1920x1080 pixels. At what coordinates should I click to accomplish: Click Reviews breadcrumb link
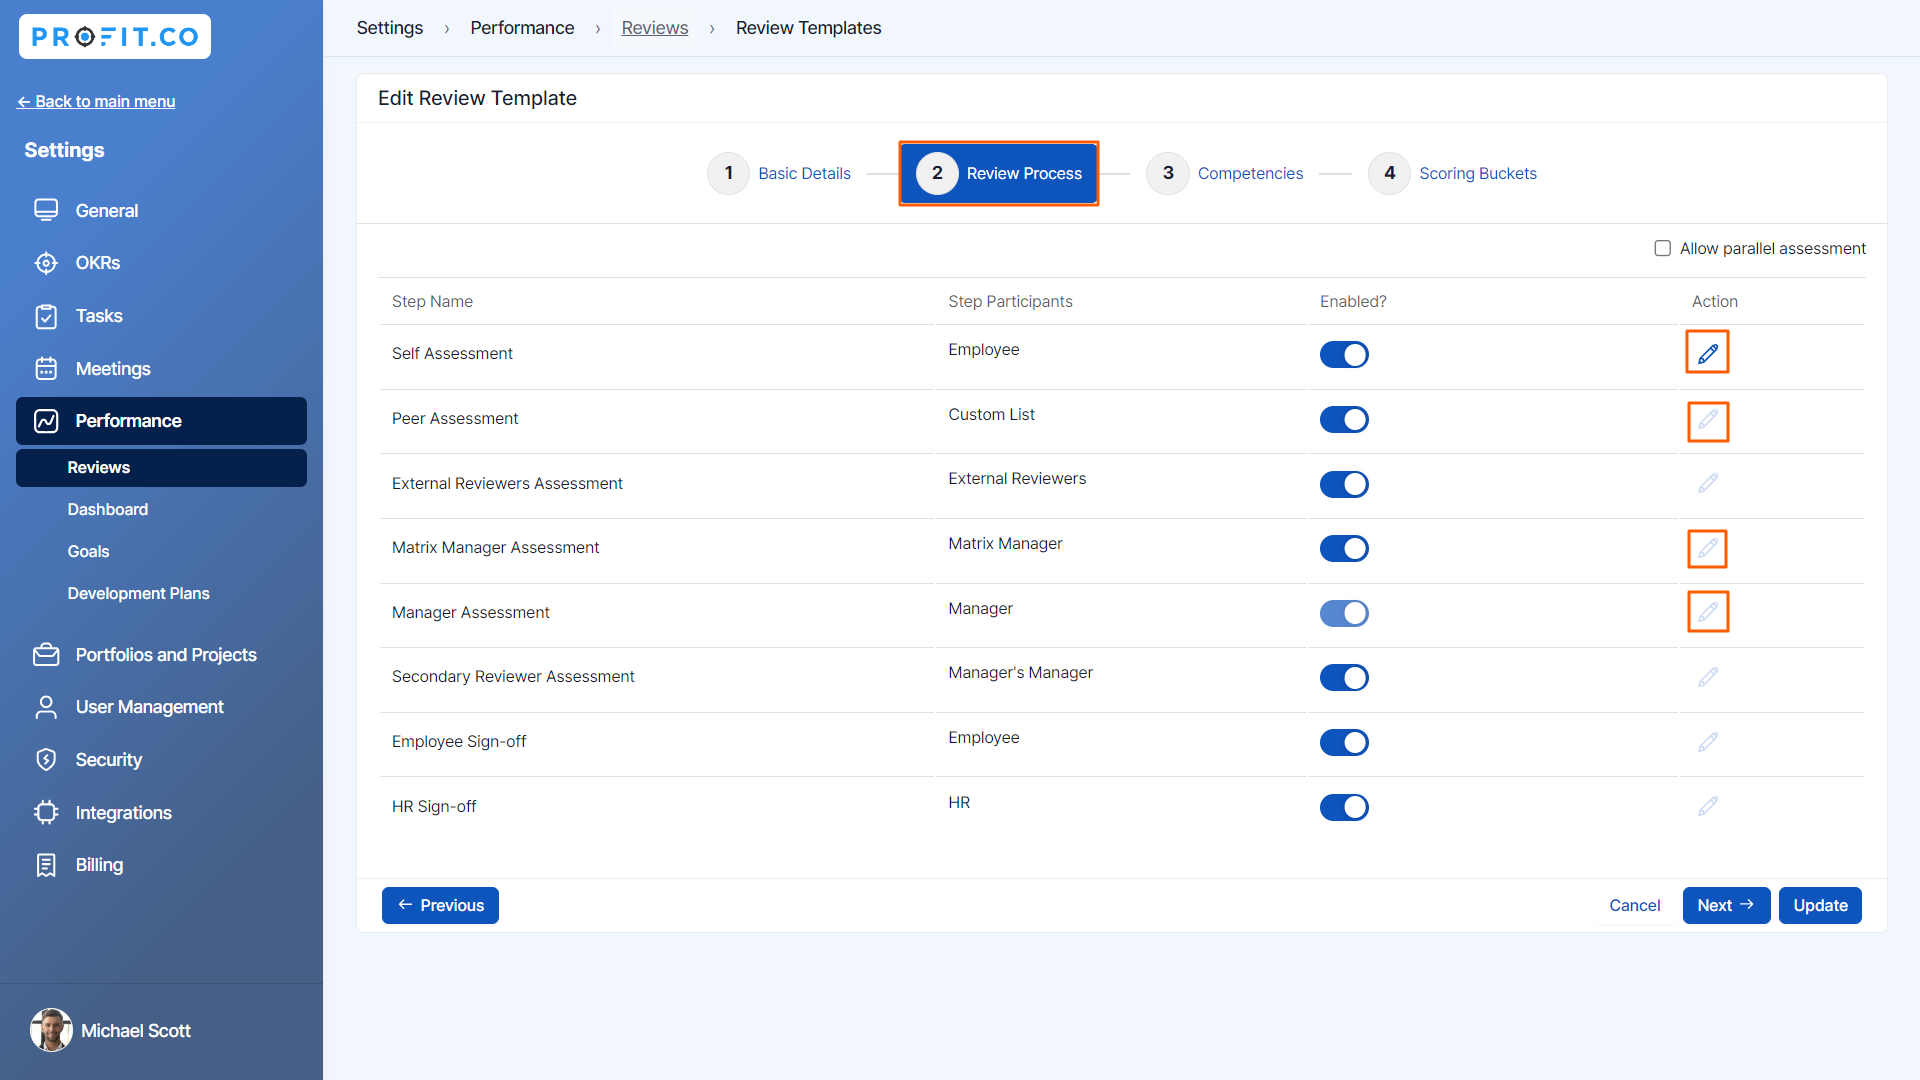654,28
